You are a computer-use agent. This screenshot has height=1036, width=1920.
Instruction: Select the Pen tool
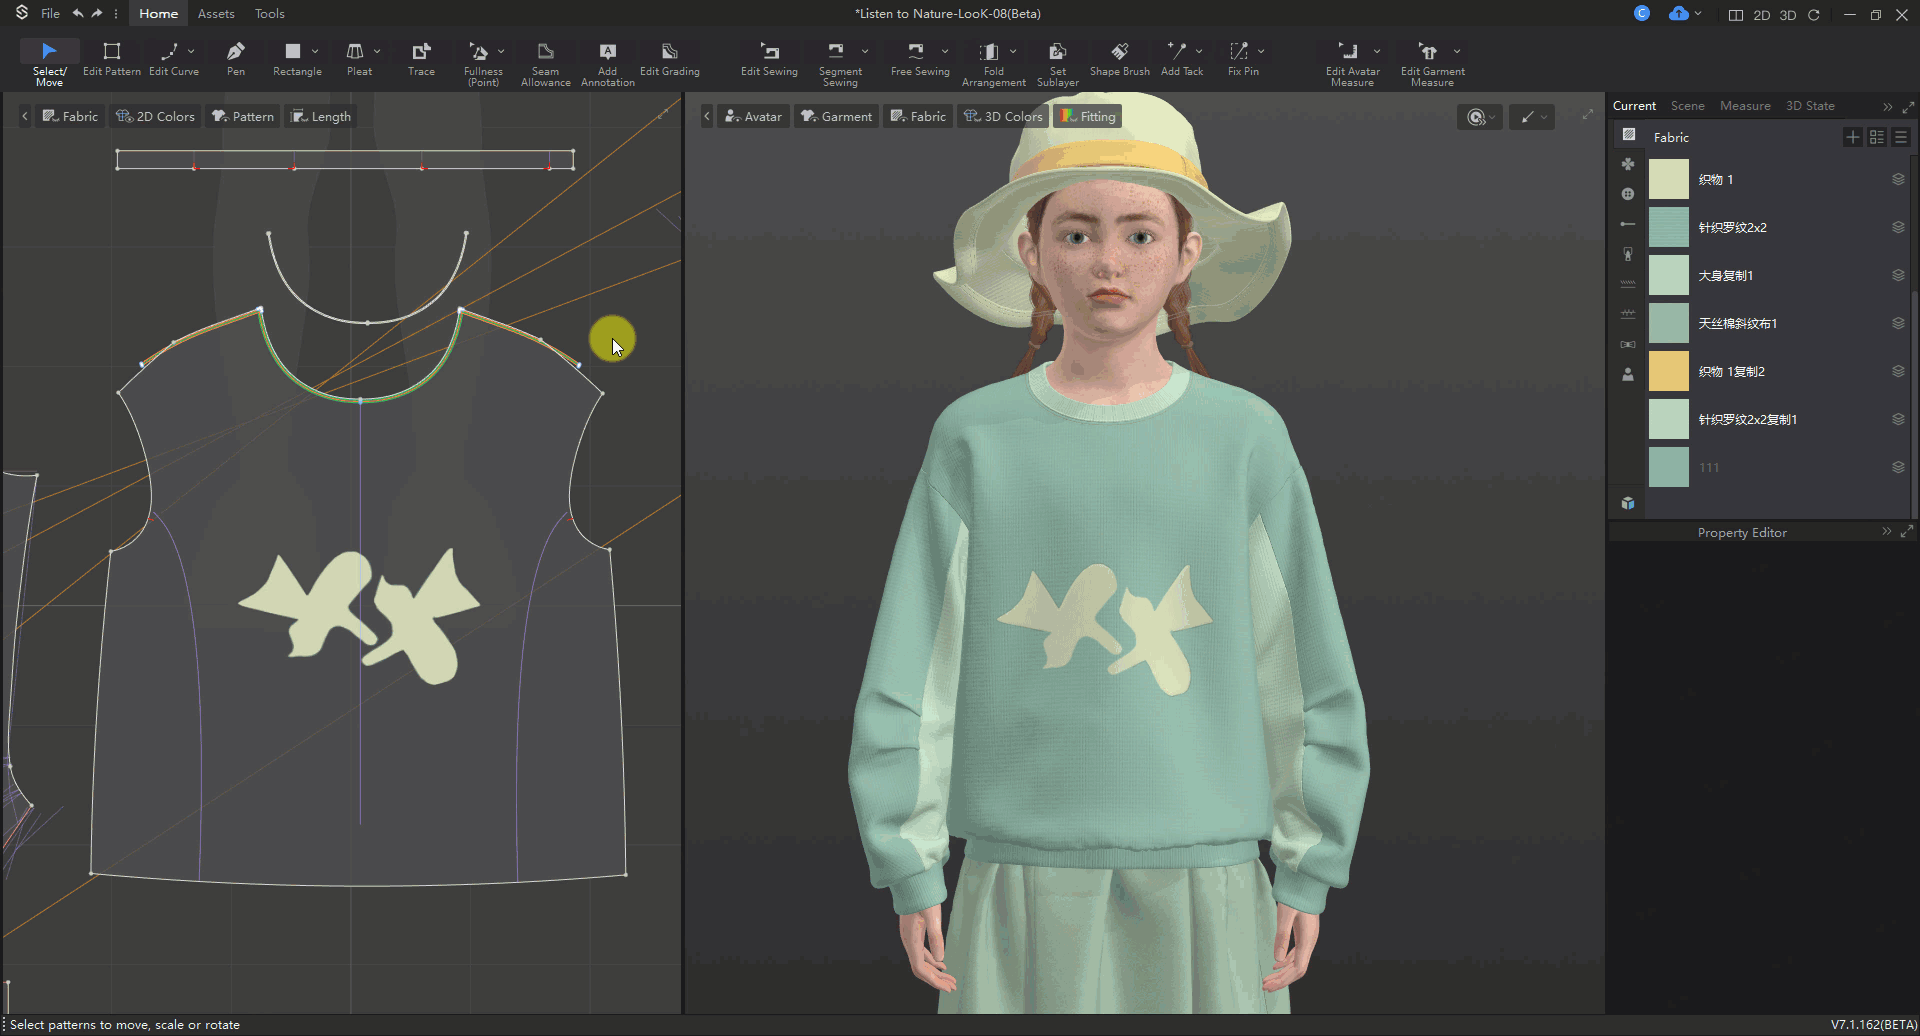[235, 58]
